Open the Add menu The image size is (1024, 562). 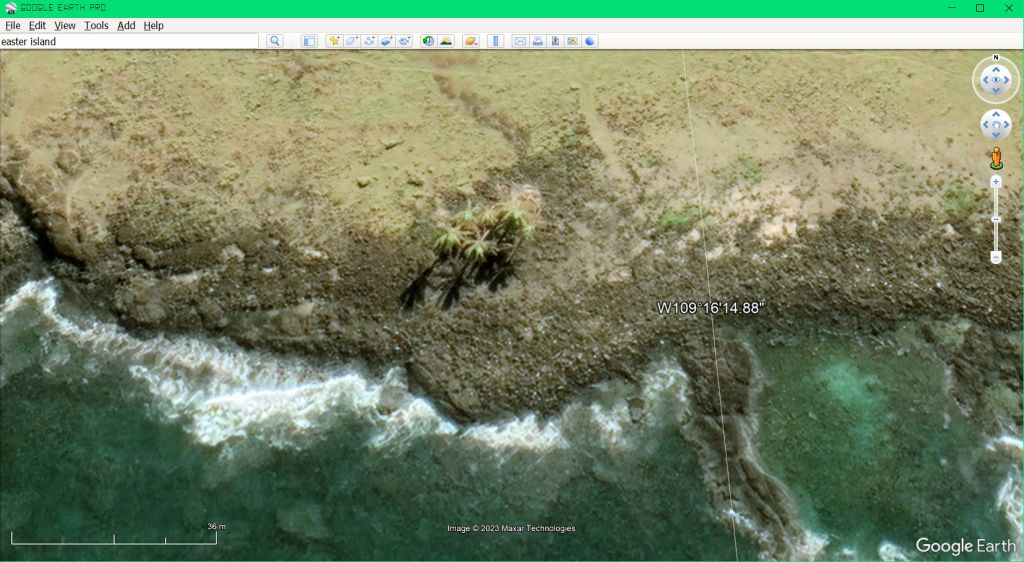click(x=126, y=25)
